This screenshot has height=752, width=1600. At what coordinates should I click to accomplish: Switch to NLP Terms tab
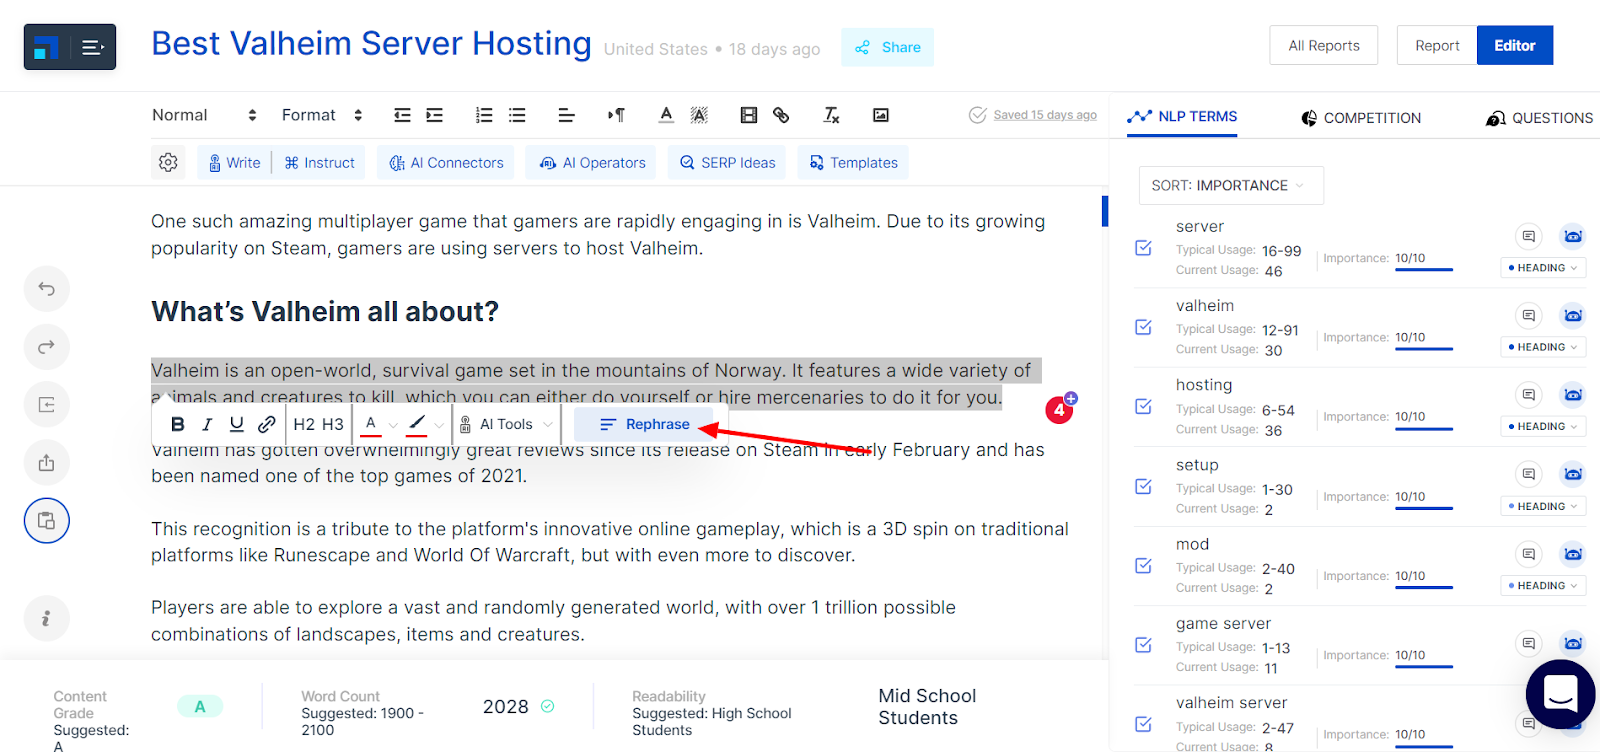1182,117
